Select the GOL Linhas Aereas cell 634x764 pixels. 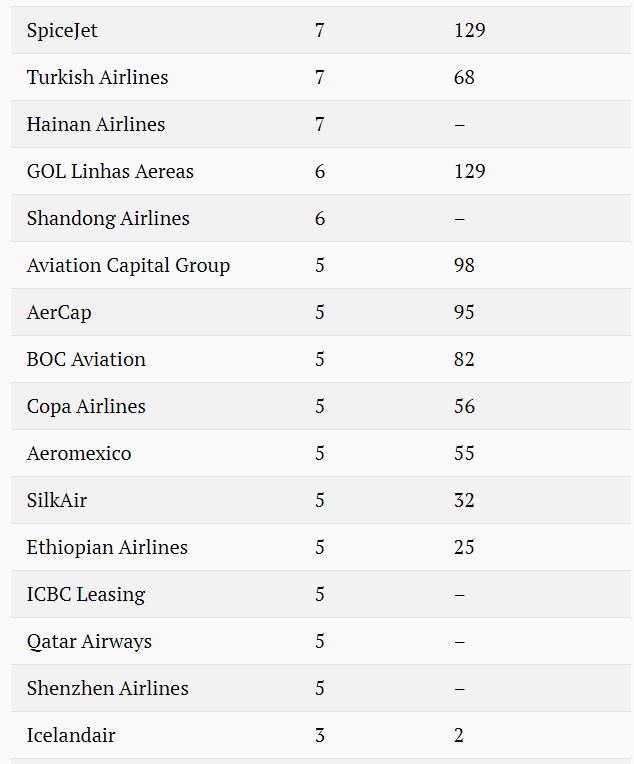coord(110,172)
